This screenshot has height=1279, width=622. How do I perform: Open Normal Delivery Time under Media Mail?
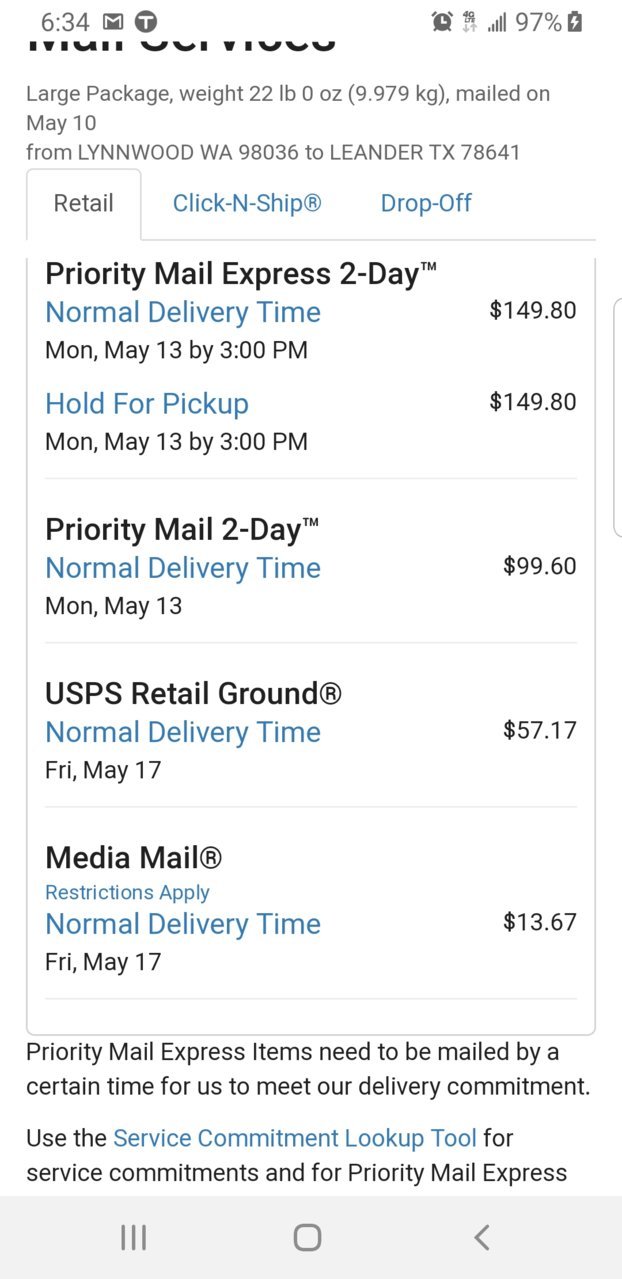tap(183, 924)
